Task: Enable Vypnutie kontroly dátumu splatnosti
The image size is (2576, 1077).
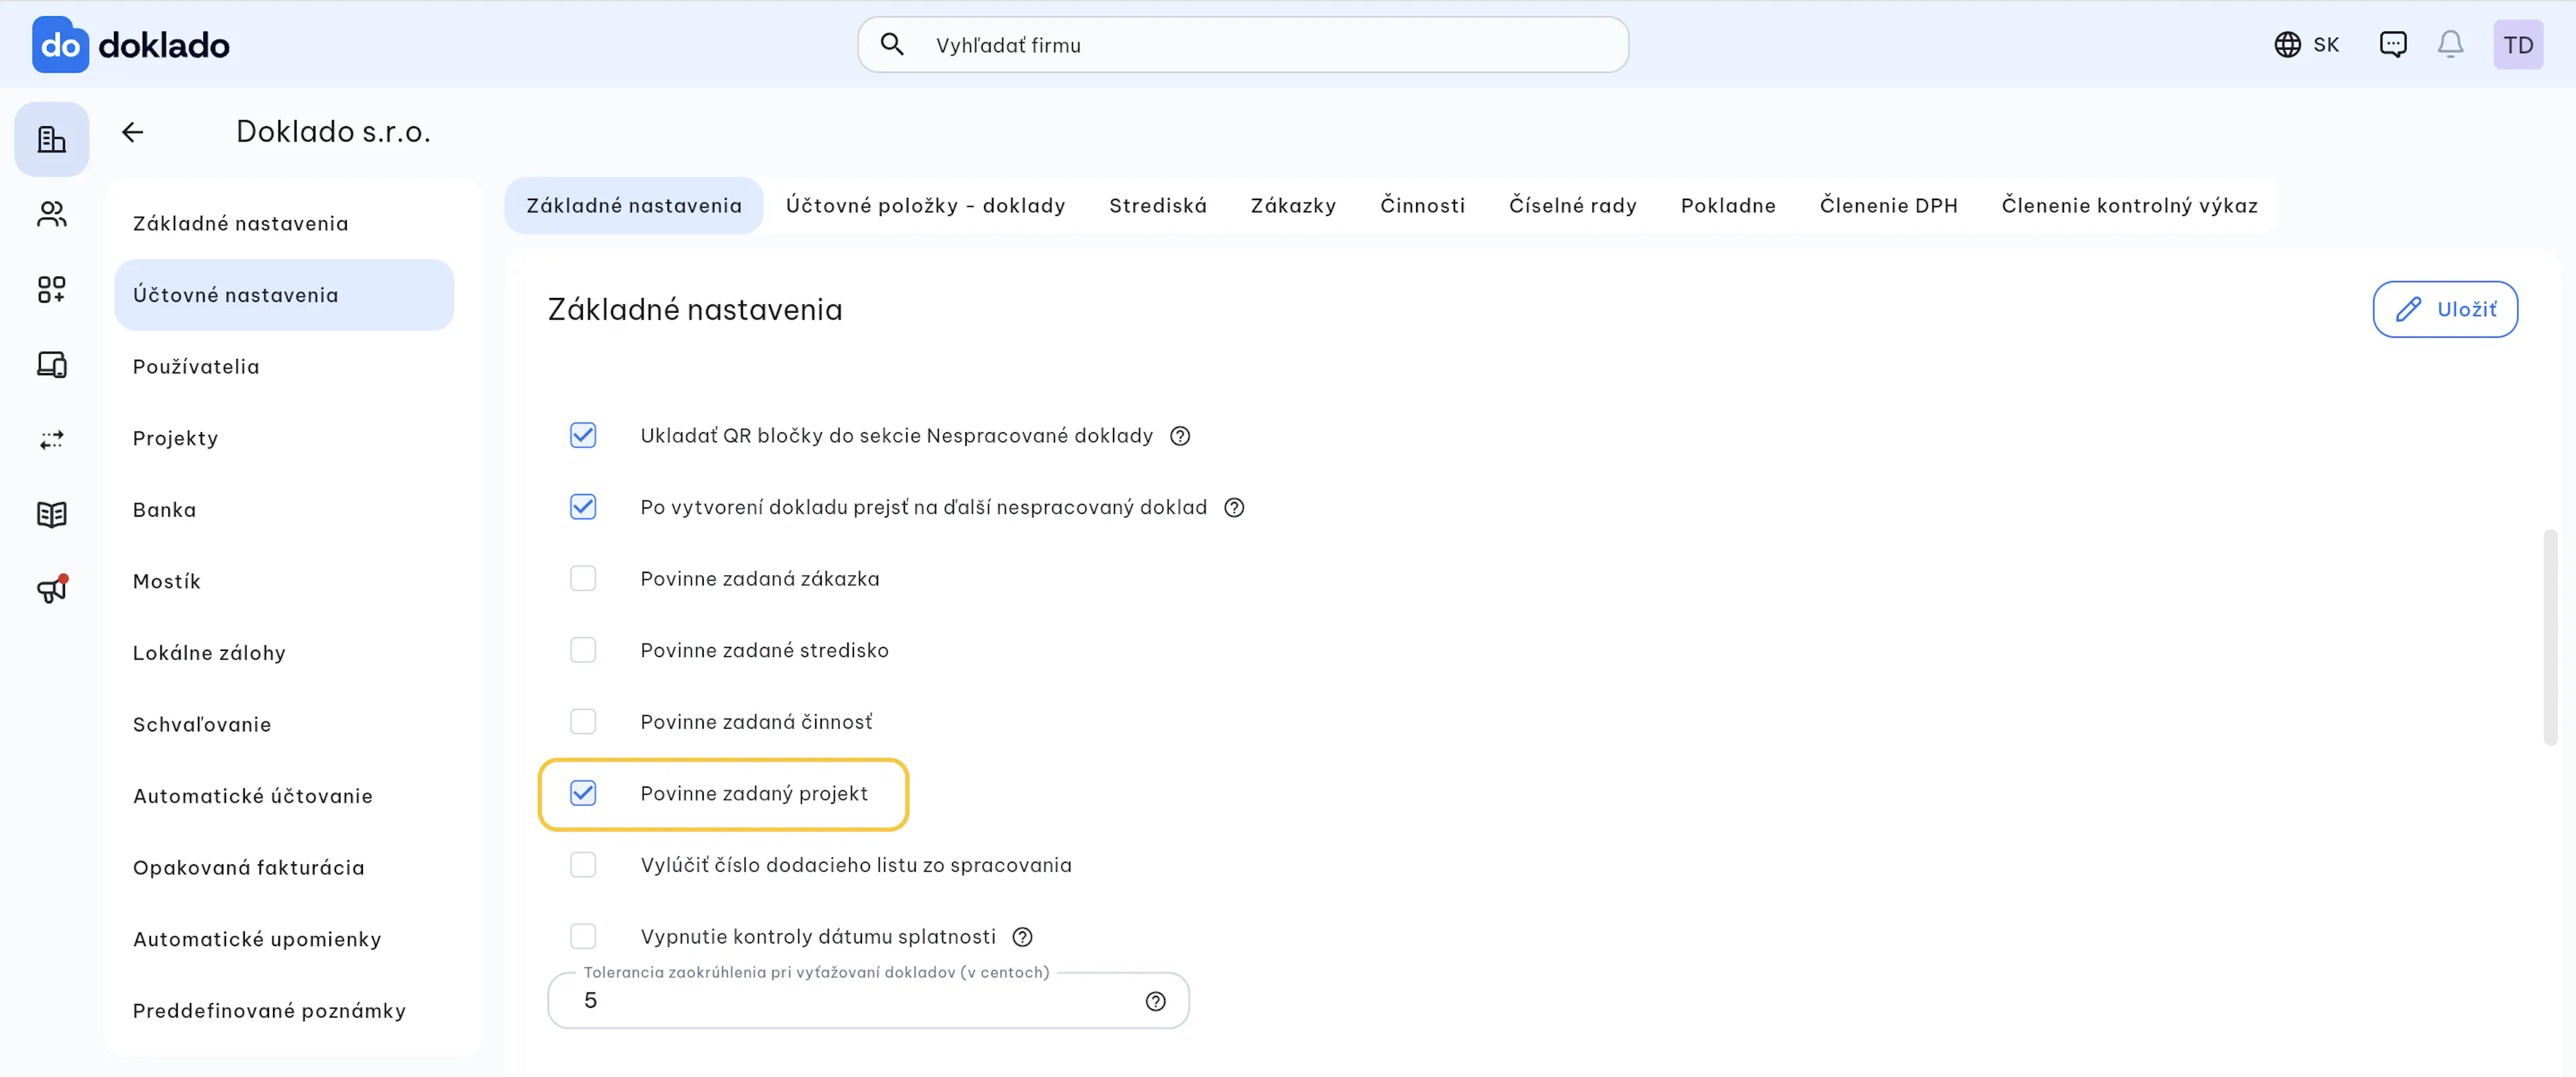Action: pos(583,936)
